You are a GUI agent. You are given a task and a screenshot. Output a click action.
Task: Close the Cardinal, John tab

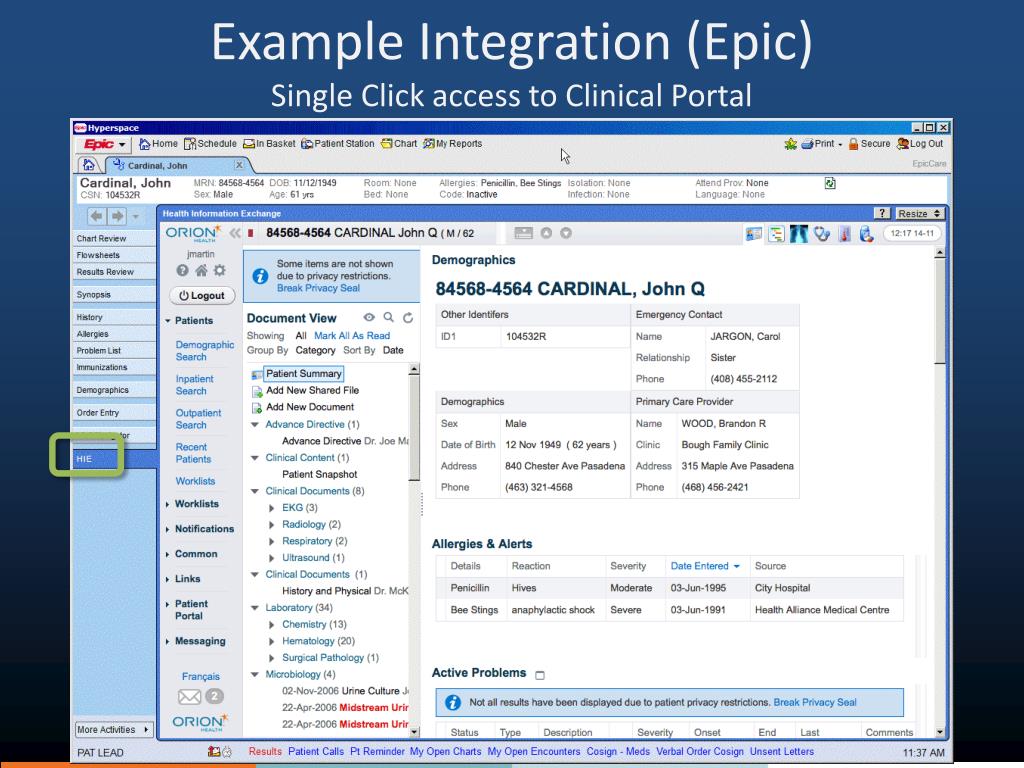239,165
